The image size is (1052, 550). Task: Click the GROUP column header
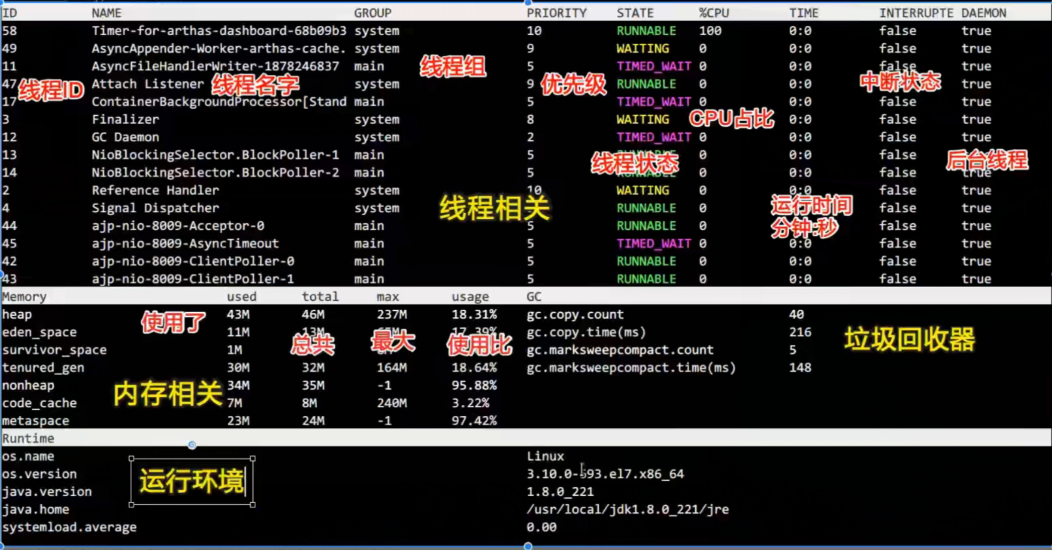(x=373, y=13)
